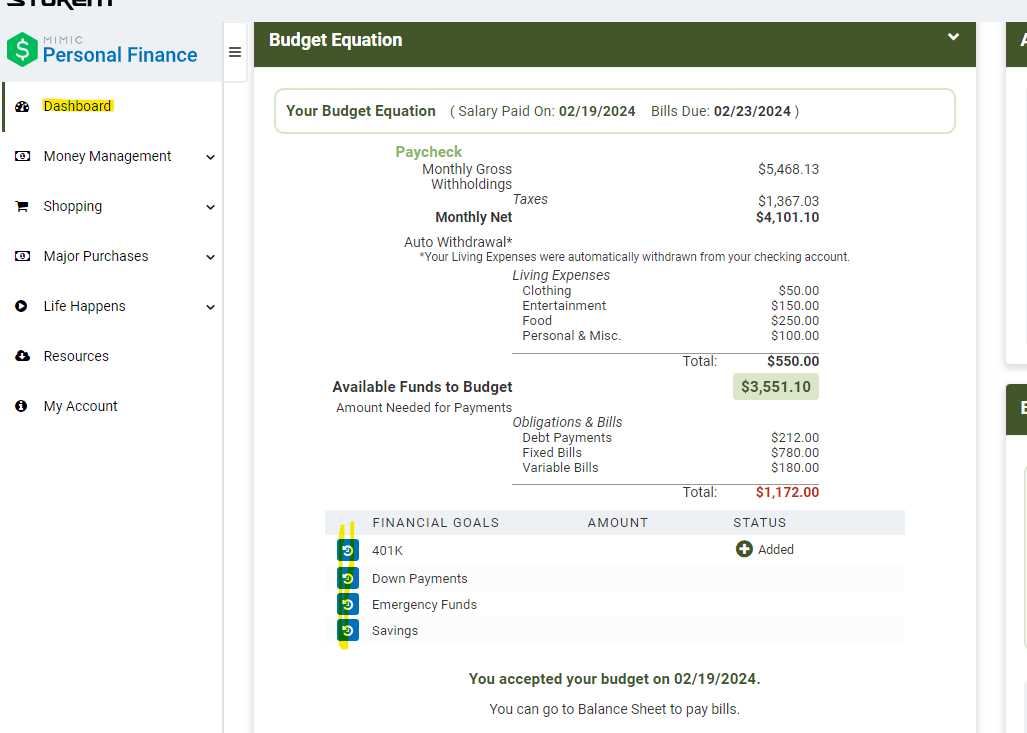This screenshot has height=733, width=1027.
Task: Collapse the Budget Equation panel chevron
Action: (x=954, y=37)
